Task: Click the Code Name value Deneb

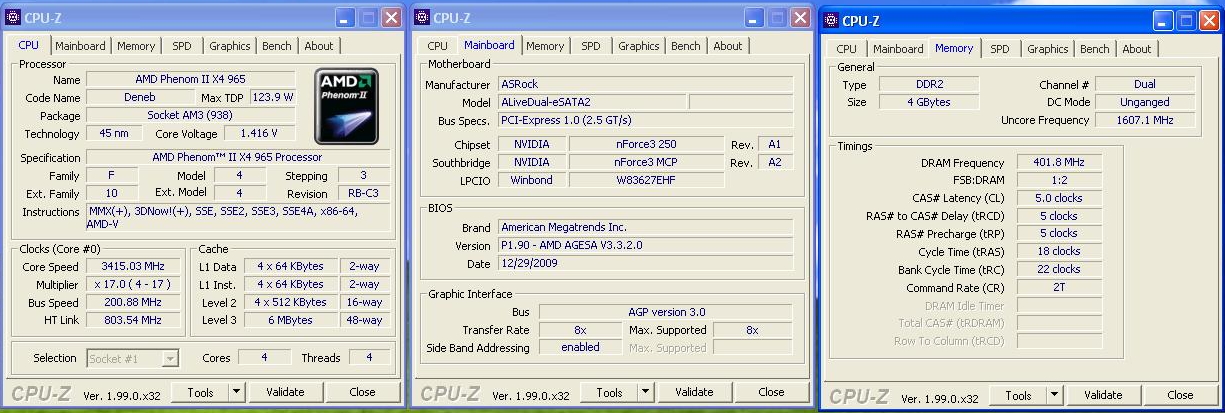Action: pos(138,97)
